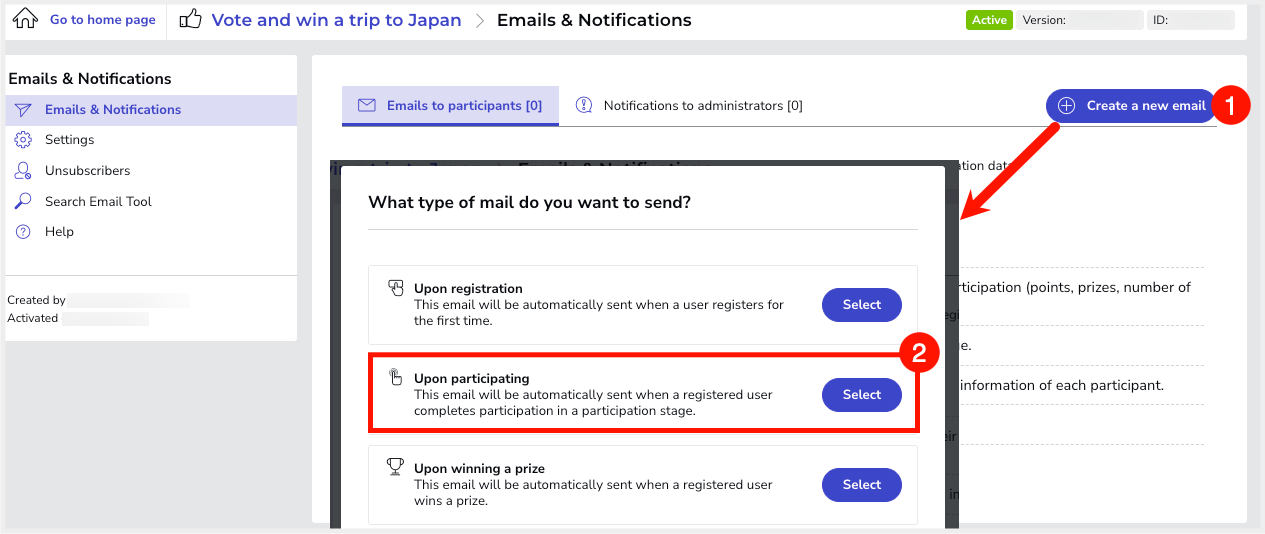Click the Upon registration hand icon
The image size is (1265, 534).
(x=396, y=288)
